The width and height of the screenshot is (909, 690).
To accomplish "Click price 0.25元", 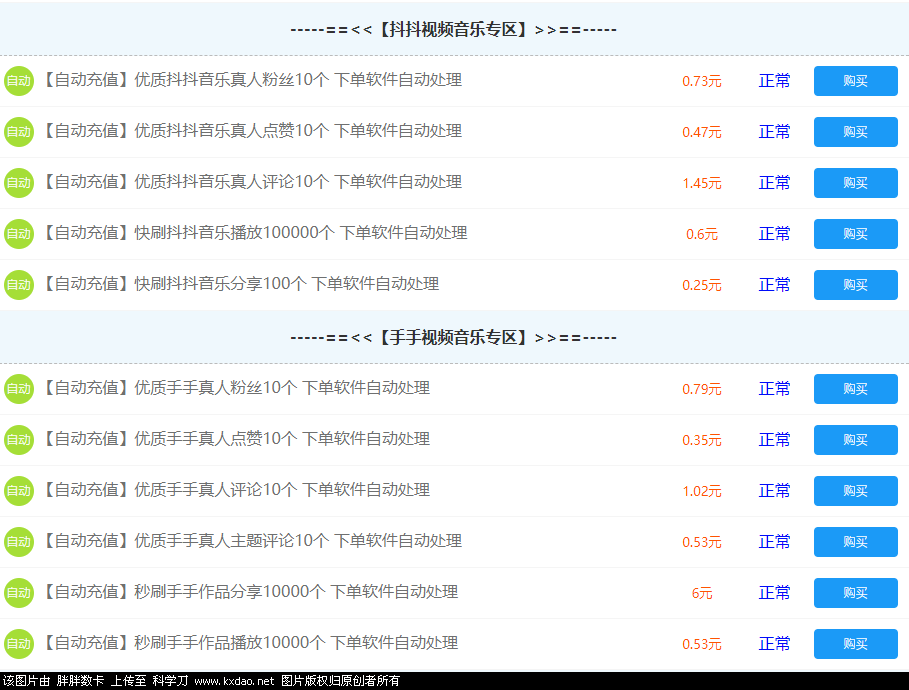I will [702, 285].
